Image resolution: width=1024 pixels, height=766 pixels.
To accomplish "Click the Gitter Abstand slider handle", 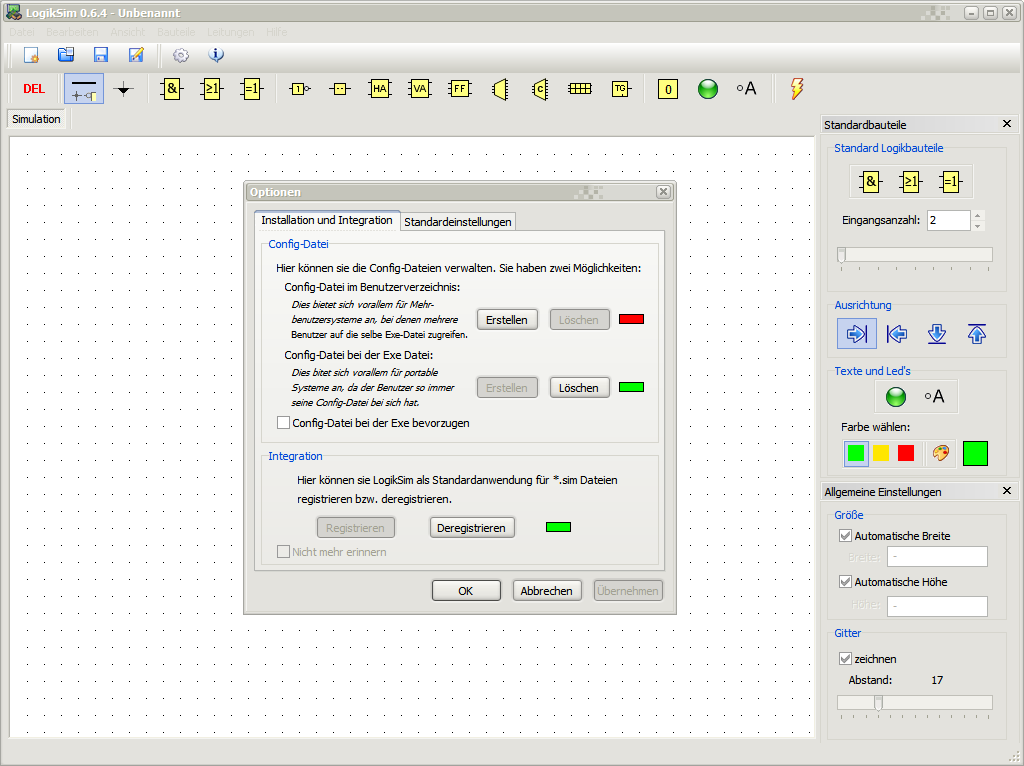I will point(878,703).
